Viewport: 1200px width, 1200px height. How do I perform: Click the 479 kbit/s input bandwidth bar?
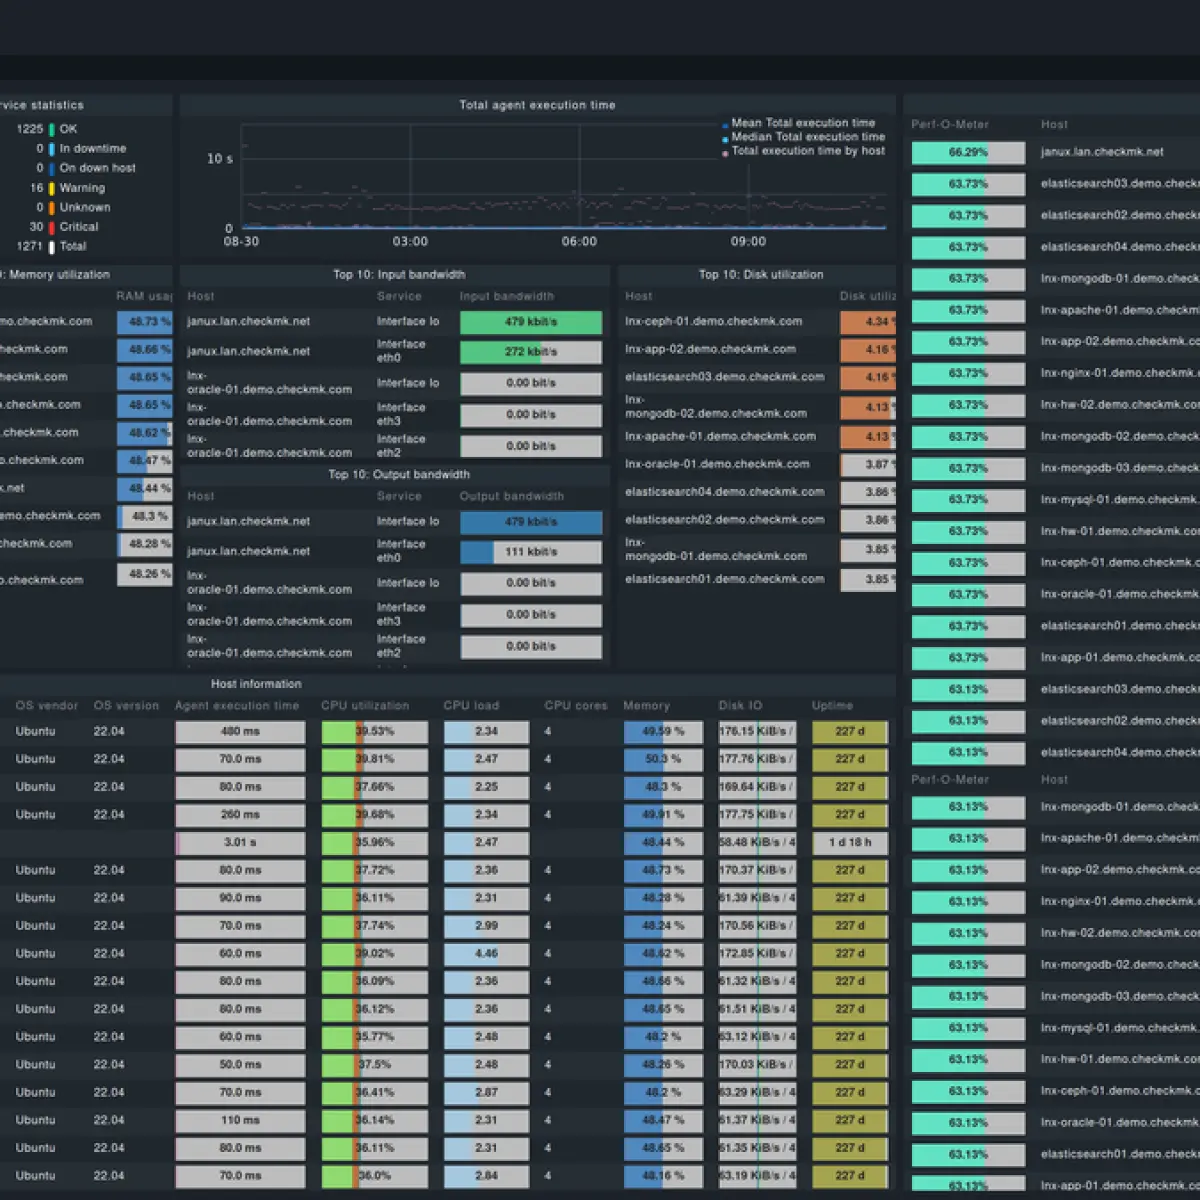(x=531, y=322)
